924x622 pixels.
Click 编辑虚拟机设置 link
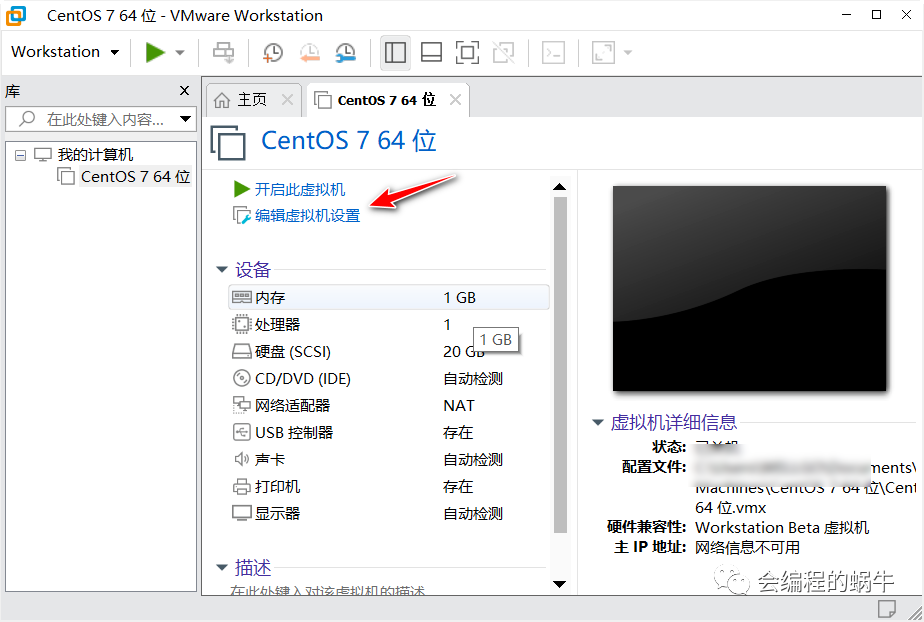point(307,216)
